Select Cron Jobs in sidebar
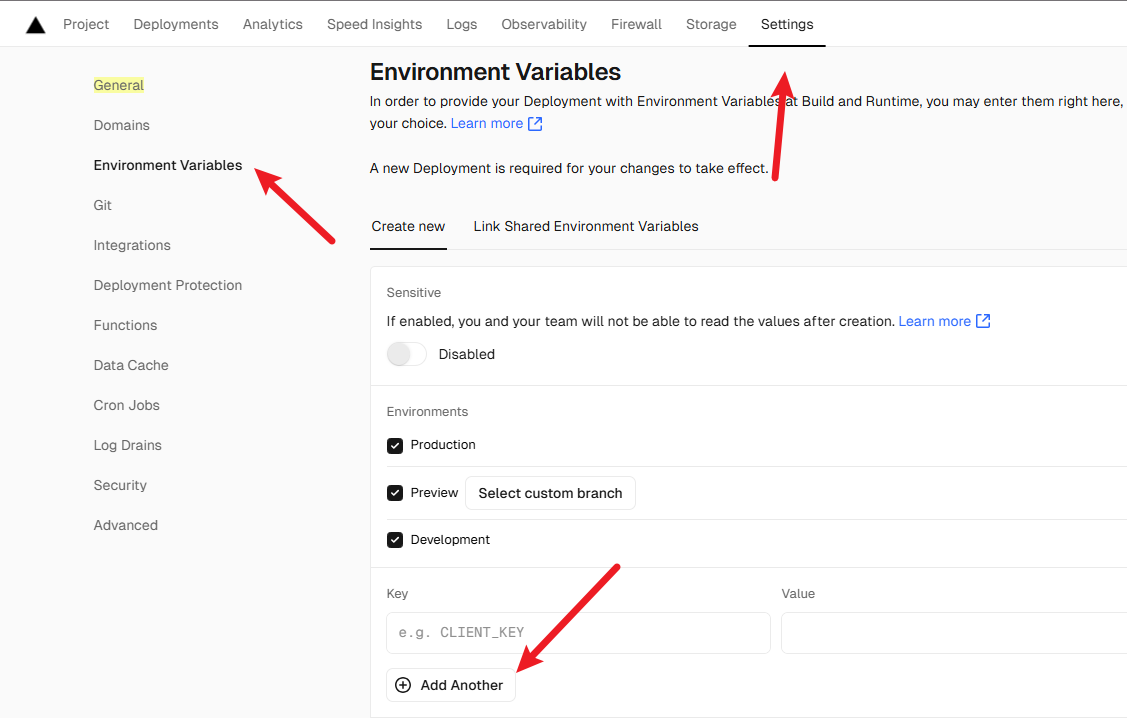The width and height of the screenshot is (1127, 718). (x=127, y=405)
